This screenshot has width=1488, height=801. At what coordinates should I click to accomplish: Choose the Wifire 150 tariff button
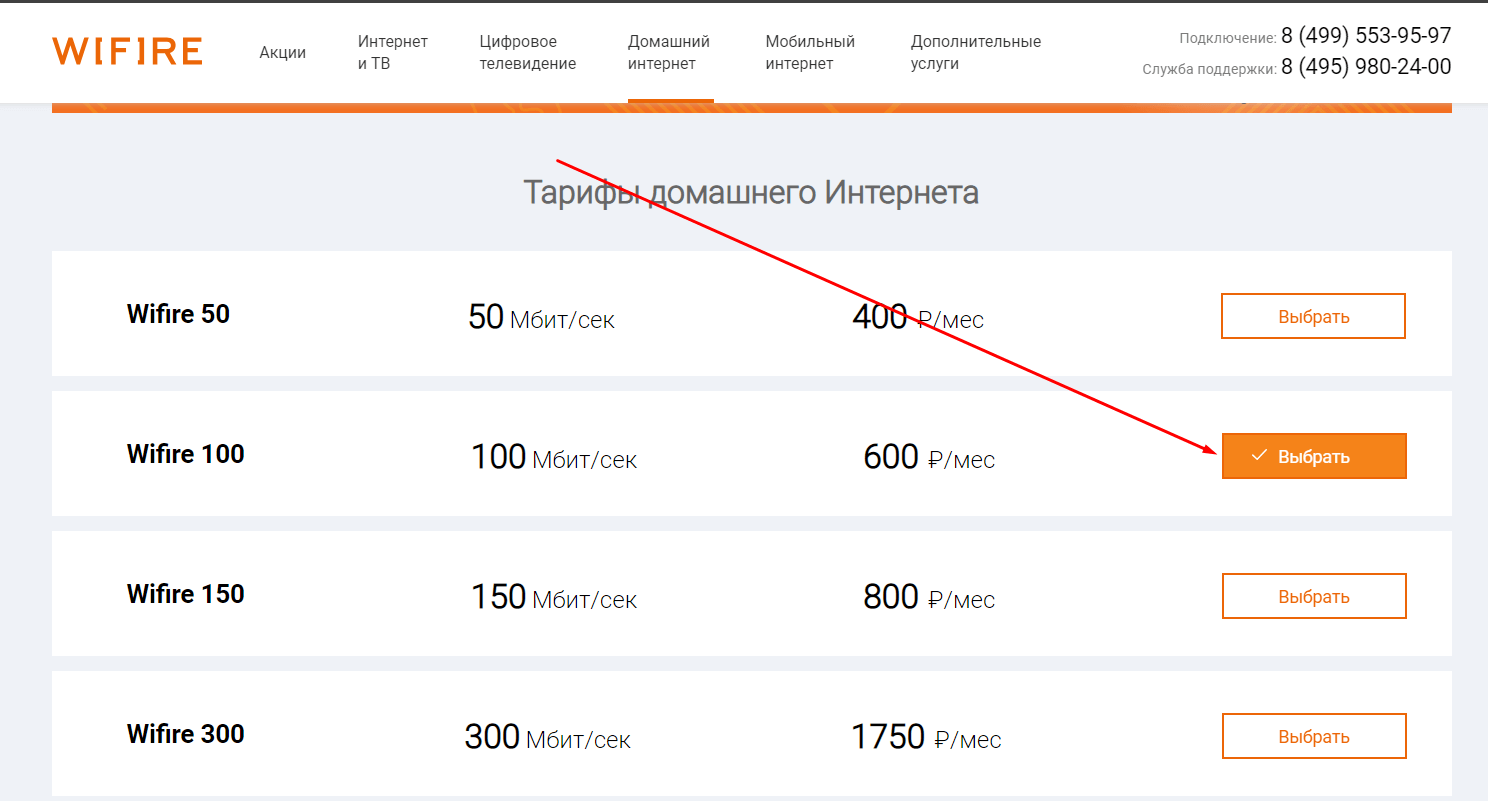click(x=1314, y=596)
